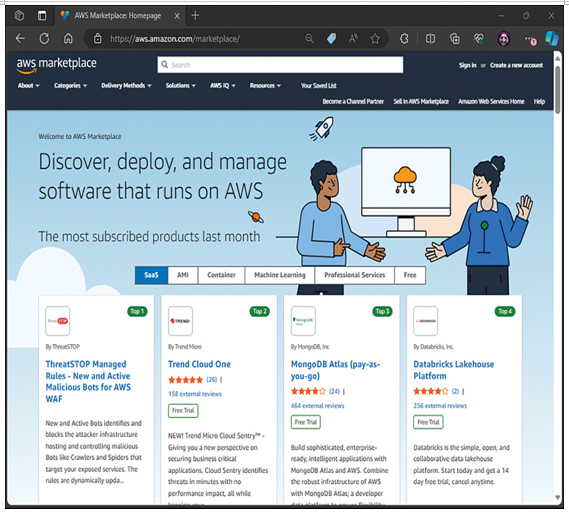Image resolution: width=569 pixels, height=514 pixels.
Task: Open split screen view
Action: point(430,38)
